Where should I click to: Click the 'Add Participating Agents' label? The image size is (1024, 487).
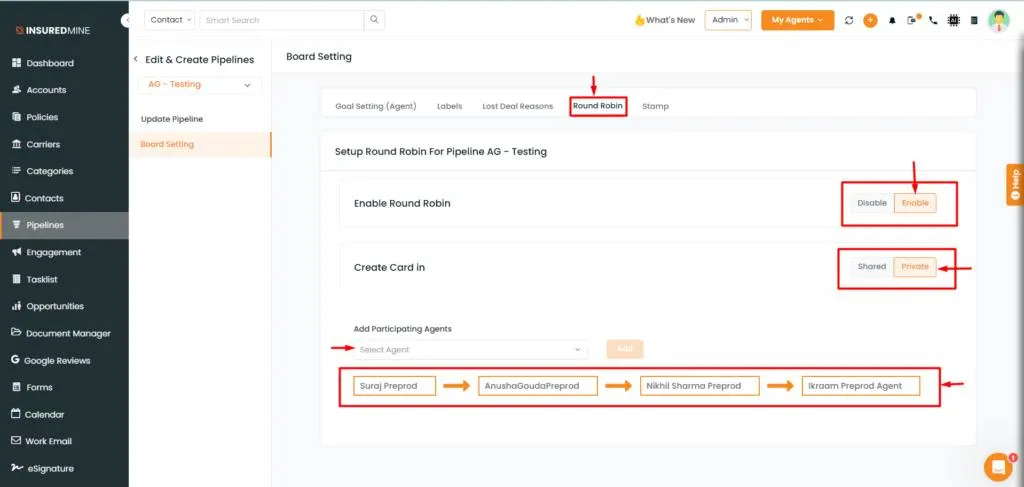point(402,329)
